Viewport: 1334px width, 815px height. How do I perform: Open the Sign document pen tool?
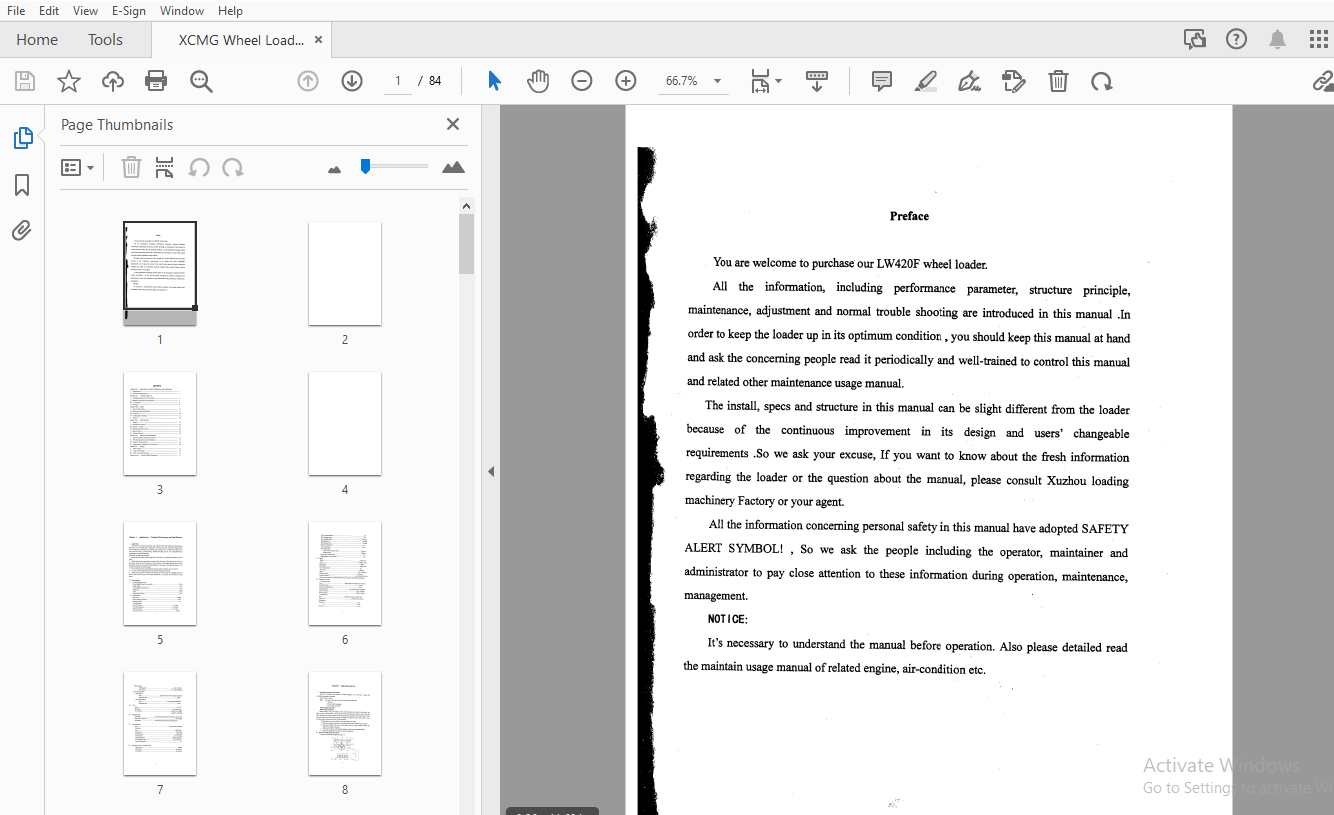(x=969, y=81)
